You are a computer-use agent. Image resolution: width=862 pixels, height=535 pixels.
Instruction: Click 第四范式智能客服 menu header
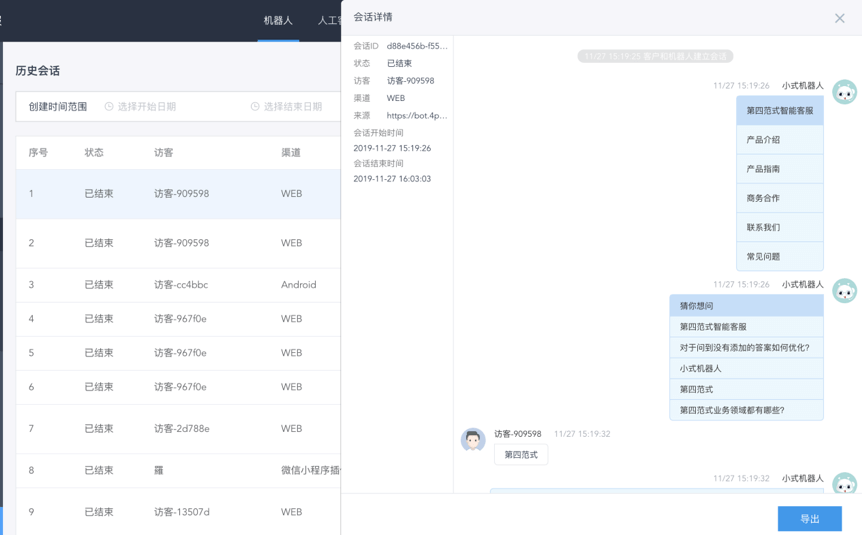pyautogui.click(x=780, y=111)
